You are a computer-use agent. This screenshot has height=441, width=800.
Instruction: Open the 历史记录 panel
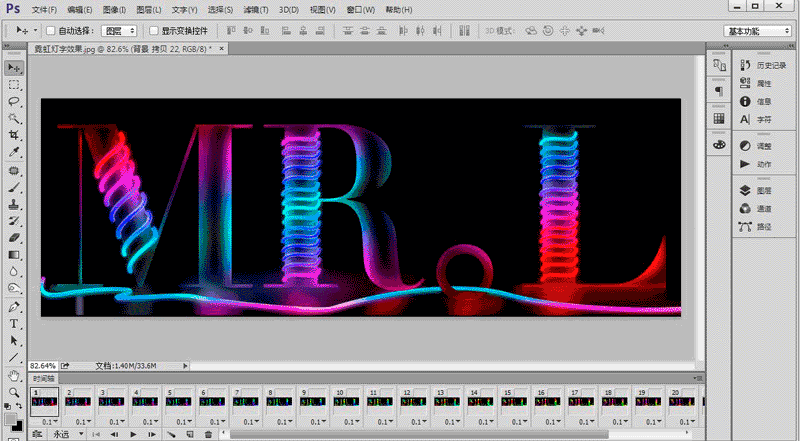(x=763, y=65)
